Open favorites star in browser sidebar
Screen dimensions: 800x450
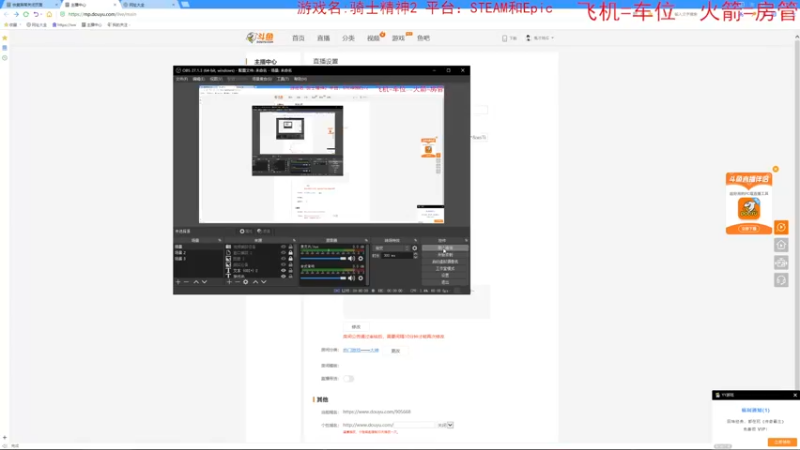point(5,38)
